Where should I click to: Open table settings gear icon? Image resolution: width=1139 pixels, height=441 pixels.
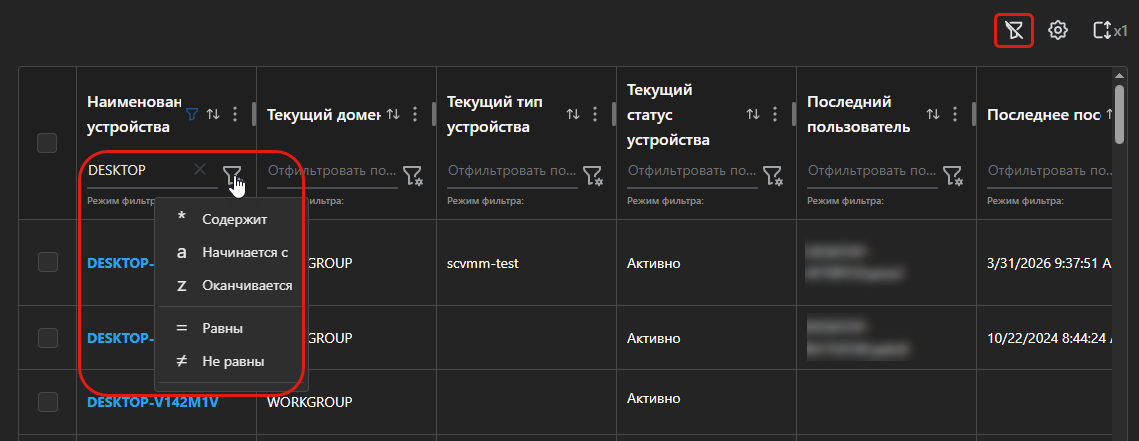point(1057,31)
